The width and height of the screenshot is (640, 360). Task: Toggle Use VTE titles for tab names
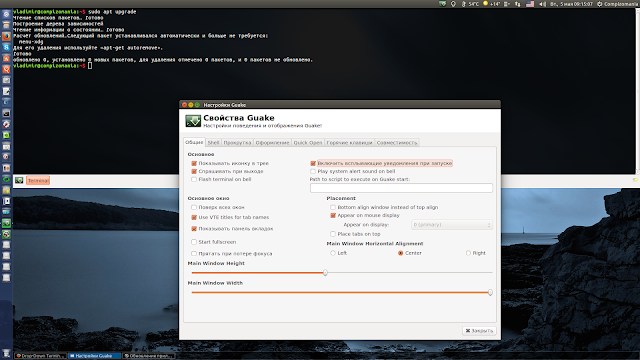[194, 217]
